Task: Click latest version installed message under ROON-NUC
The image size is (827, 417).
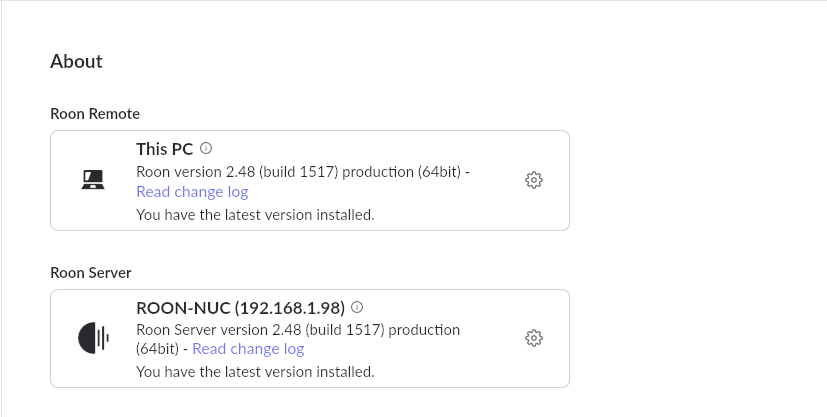Action: (255, 372)
